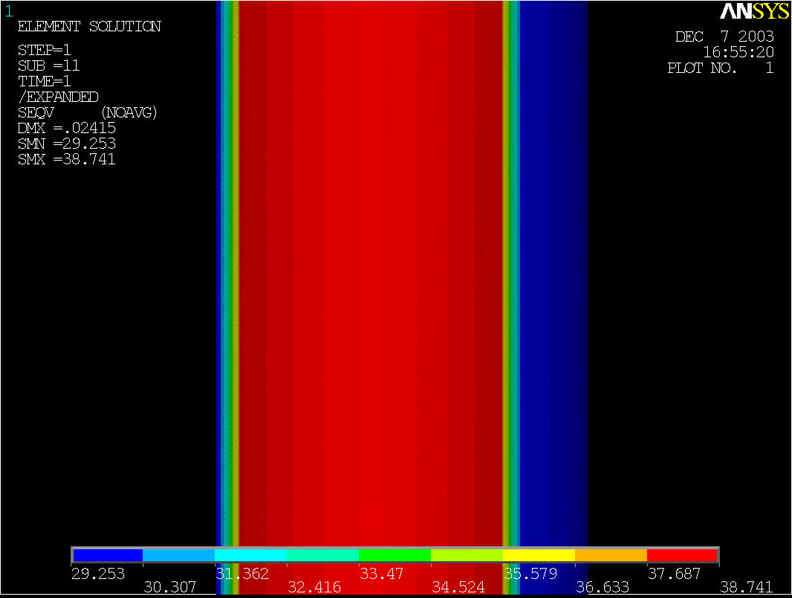The height and width of the screenshot is (598, 792).
Task: Click the light blue legend swatch
Action: click(x=179, y=556)
